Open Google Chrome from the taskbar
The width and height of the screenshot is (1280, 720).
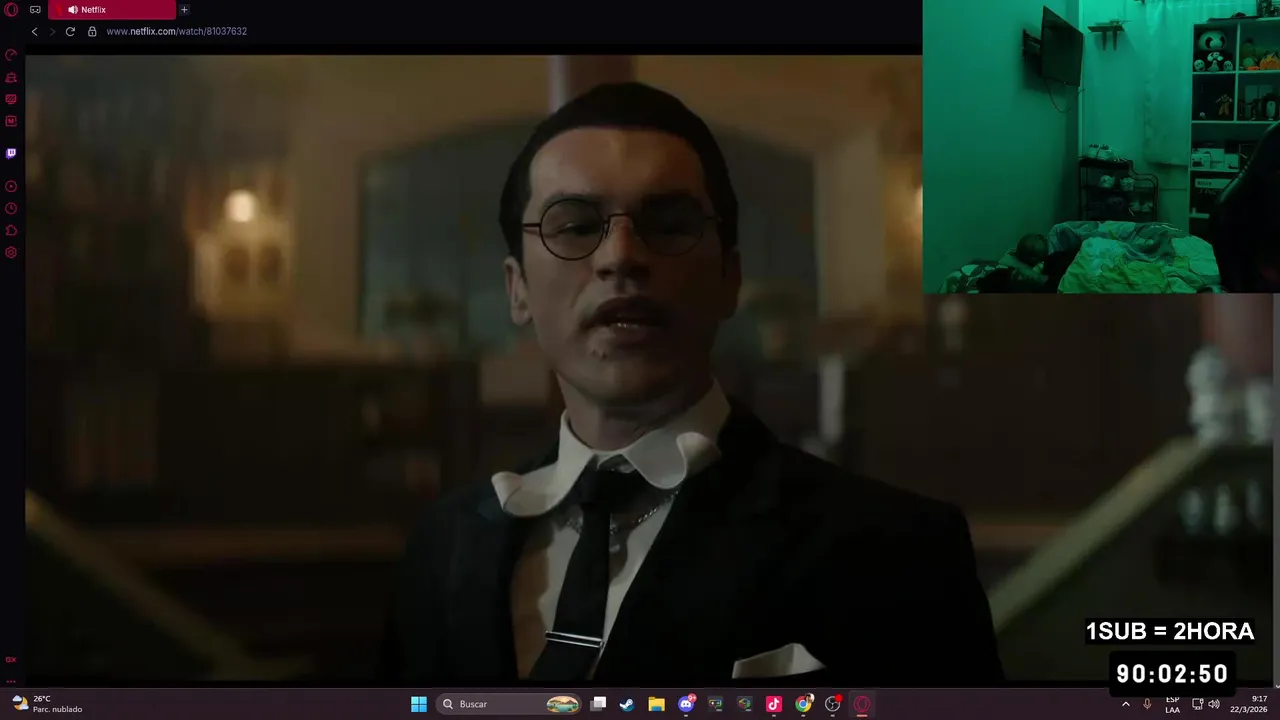[x=803, y=704]
